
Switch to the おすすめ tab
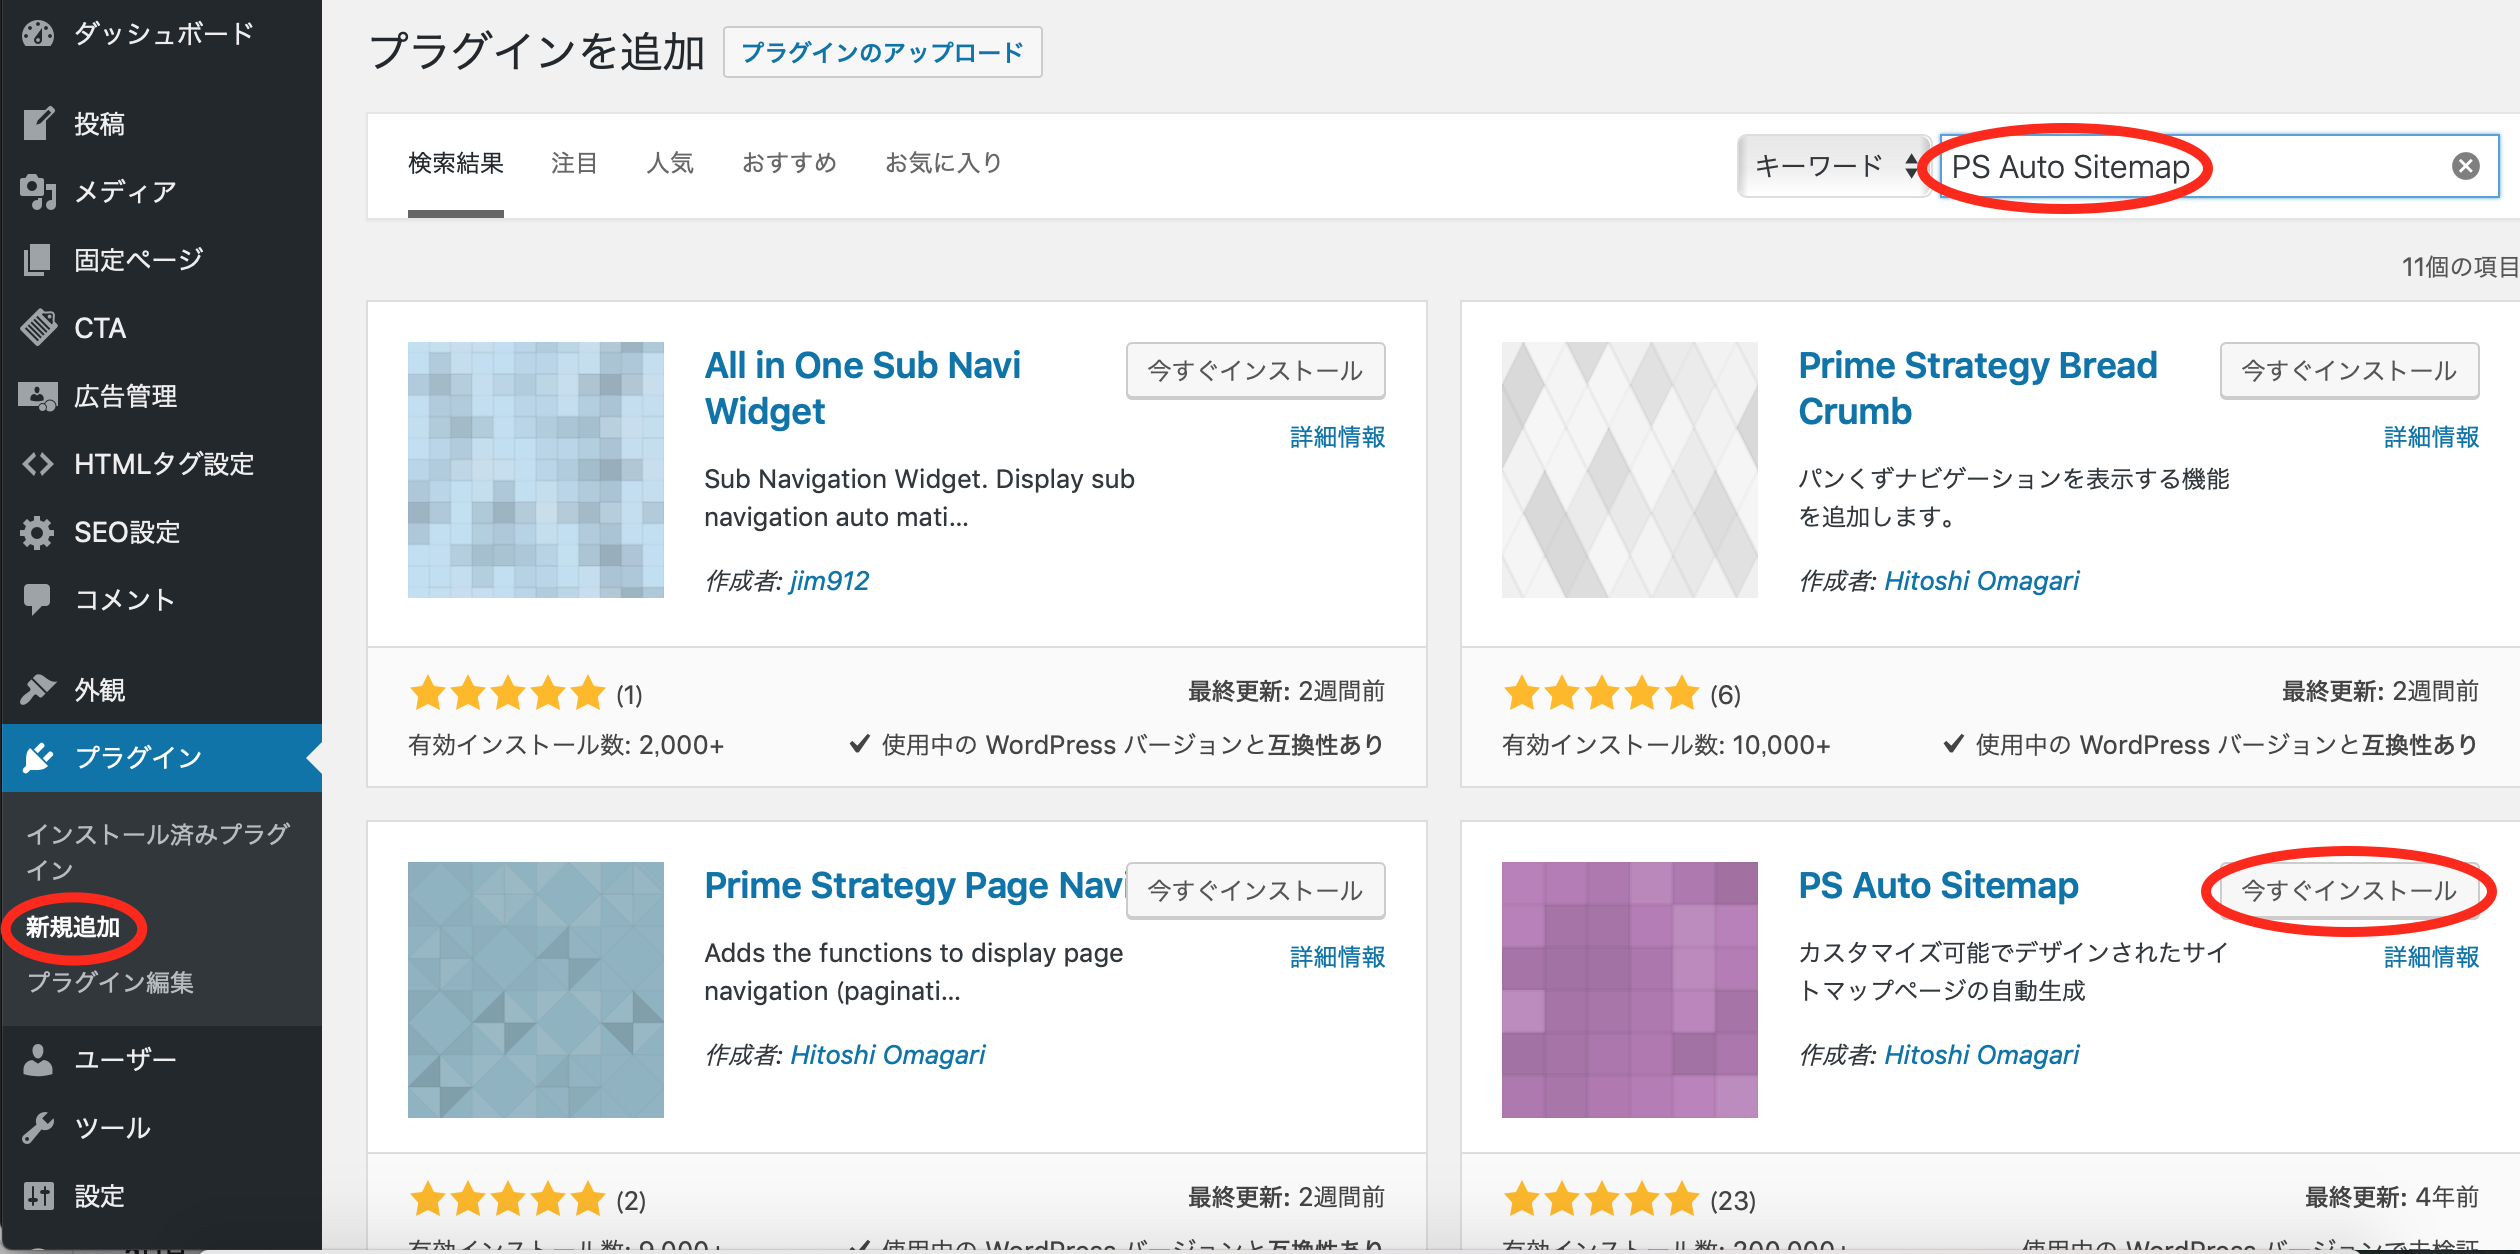click(789, 163)
